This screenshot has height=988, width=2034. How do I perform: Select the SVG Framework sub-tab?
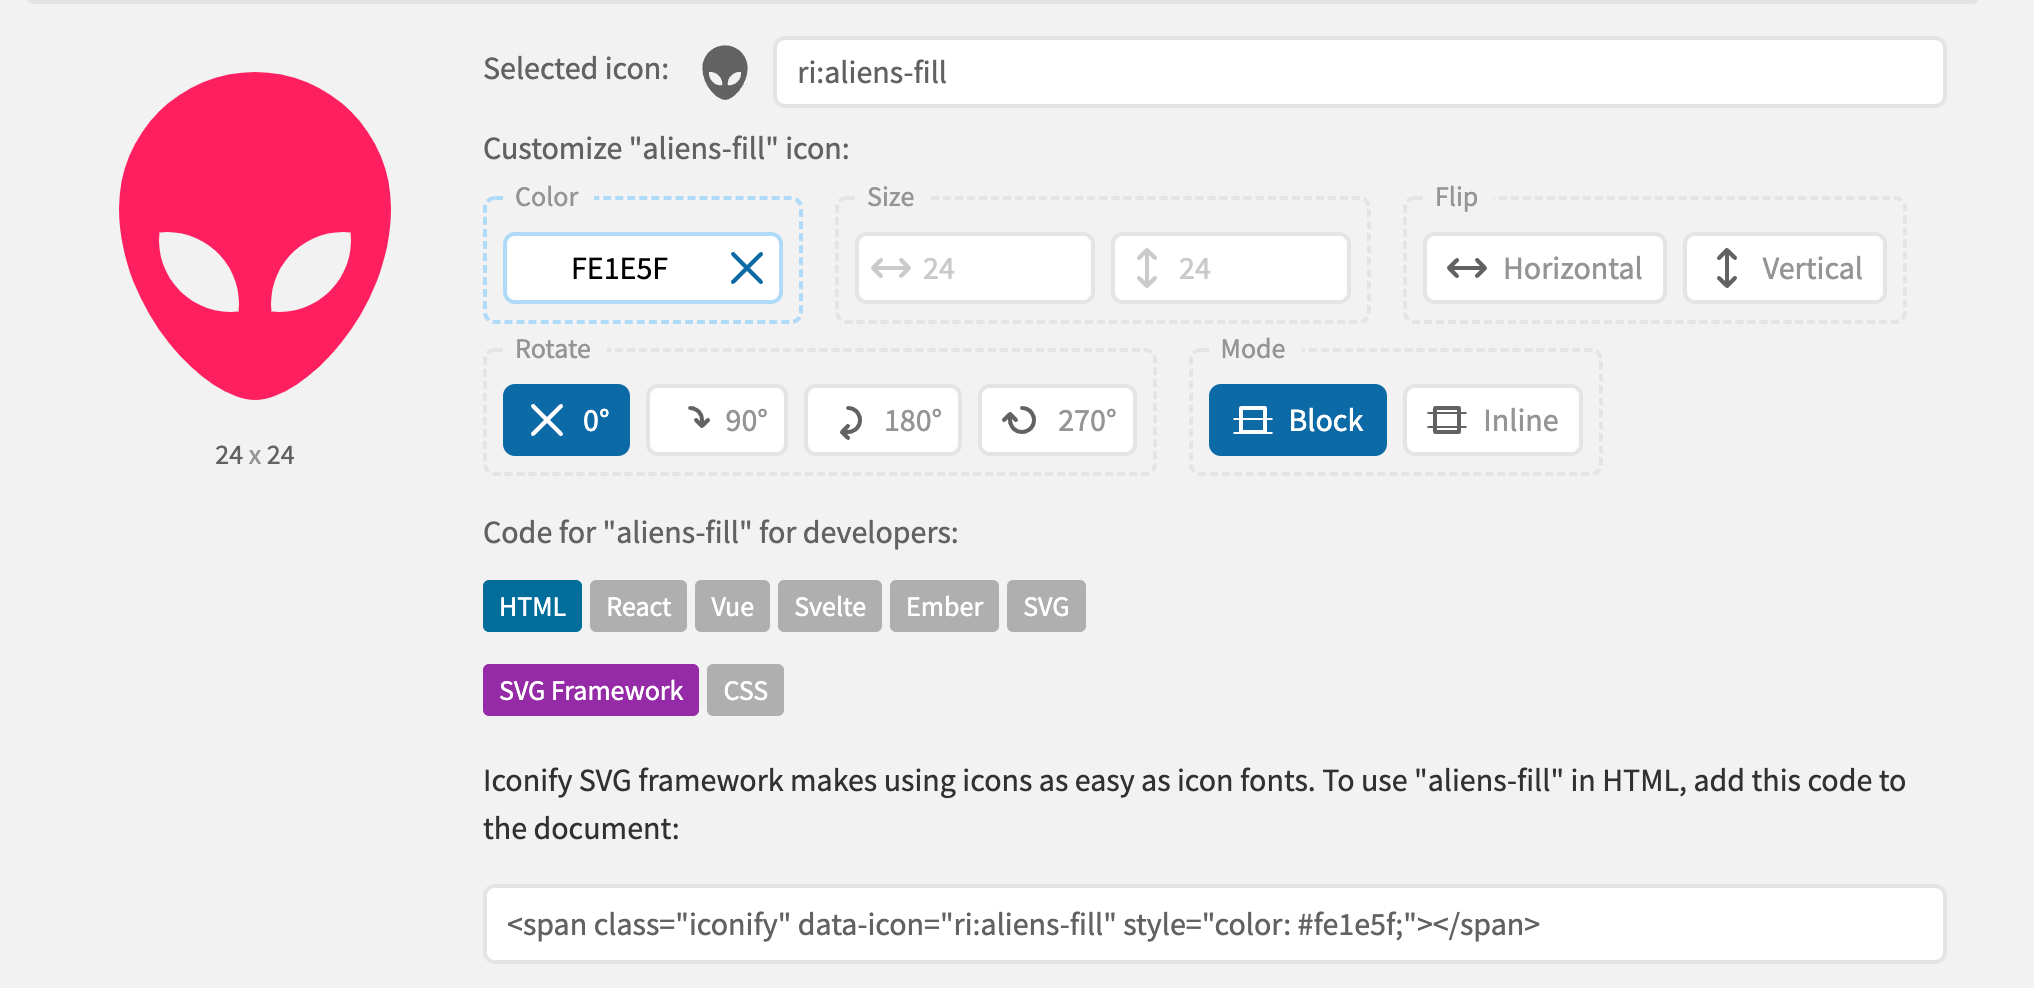coord(591,690)
